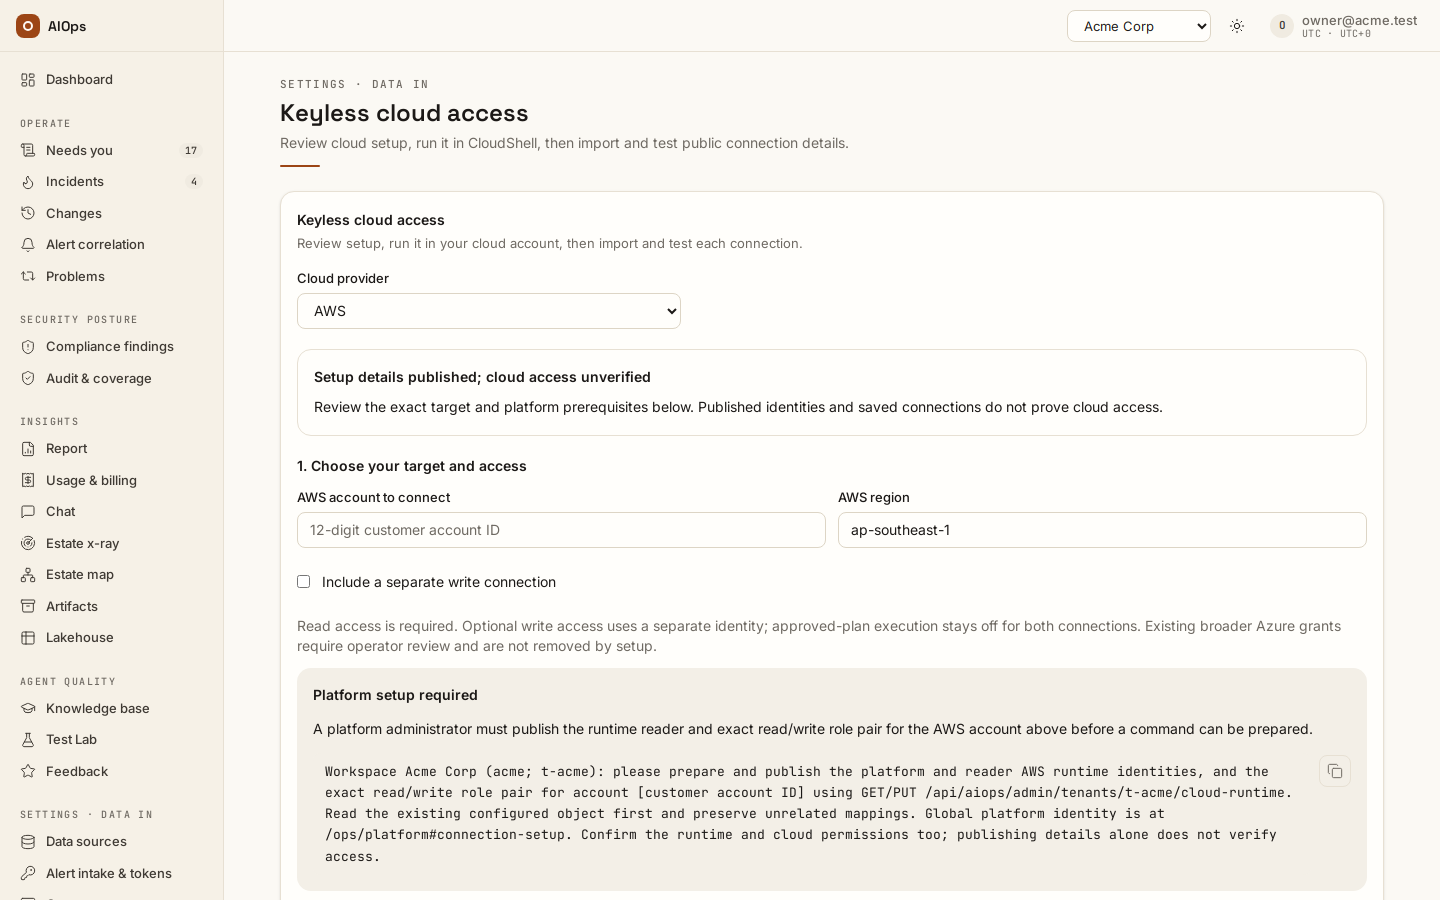Click the Feedback star icon
This screenshot has width=1440, height=900.
[28, 772]
